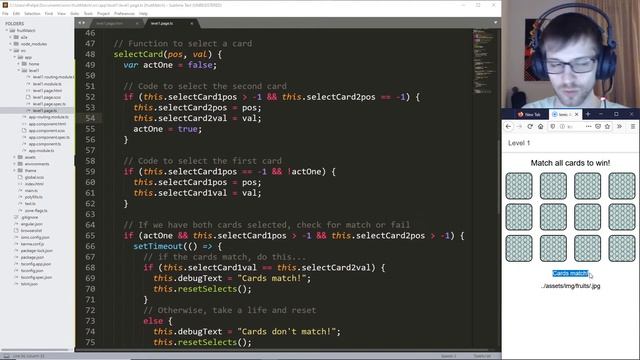This screenshot has width=640, height=360.
Task: Expand the e2e folder
Action: tap(11, 37)
